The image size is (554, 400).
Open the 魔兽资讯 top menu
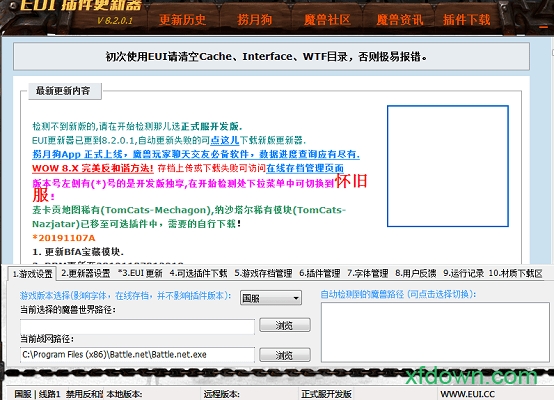400,20
